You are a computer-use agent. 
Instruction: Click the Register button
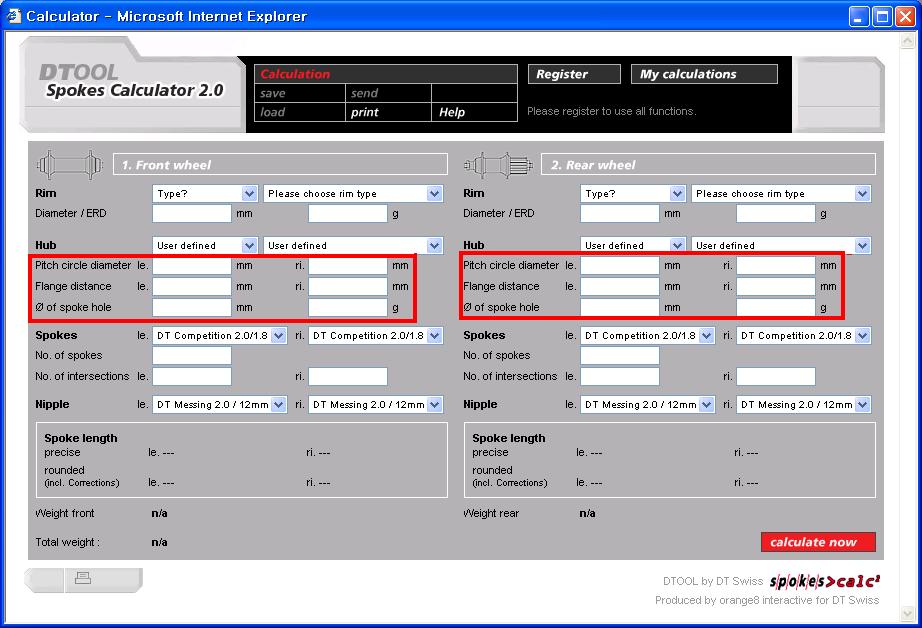[574, 74]
